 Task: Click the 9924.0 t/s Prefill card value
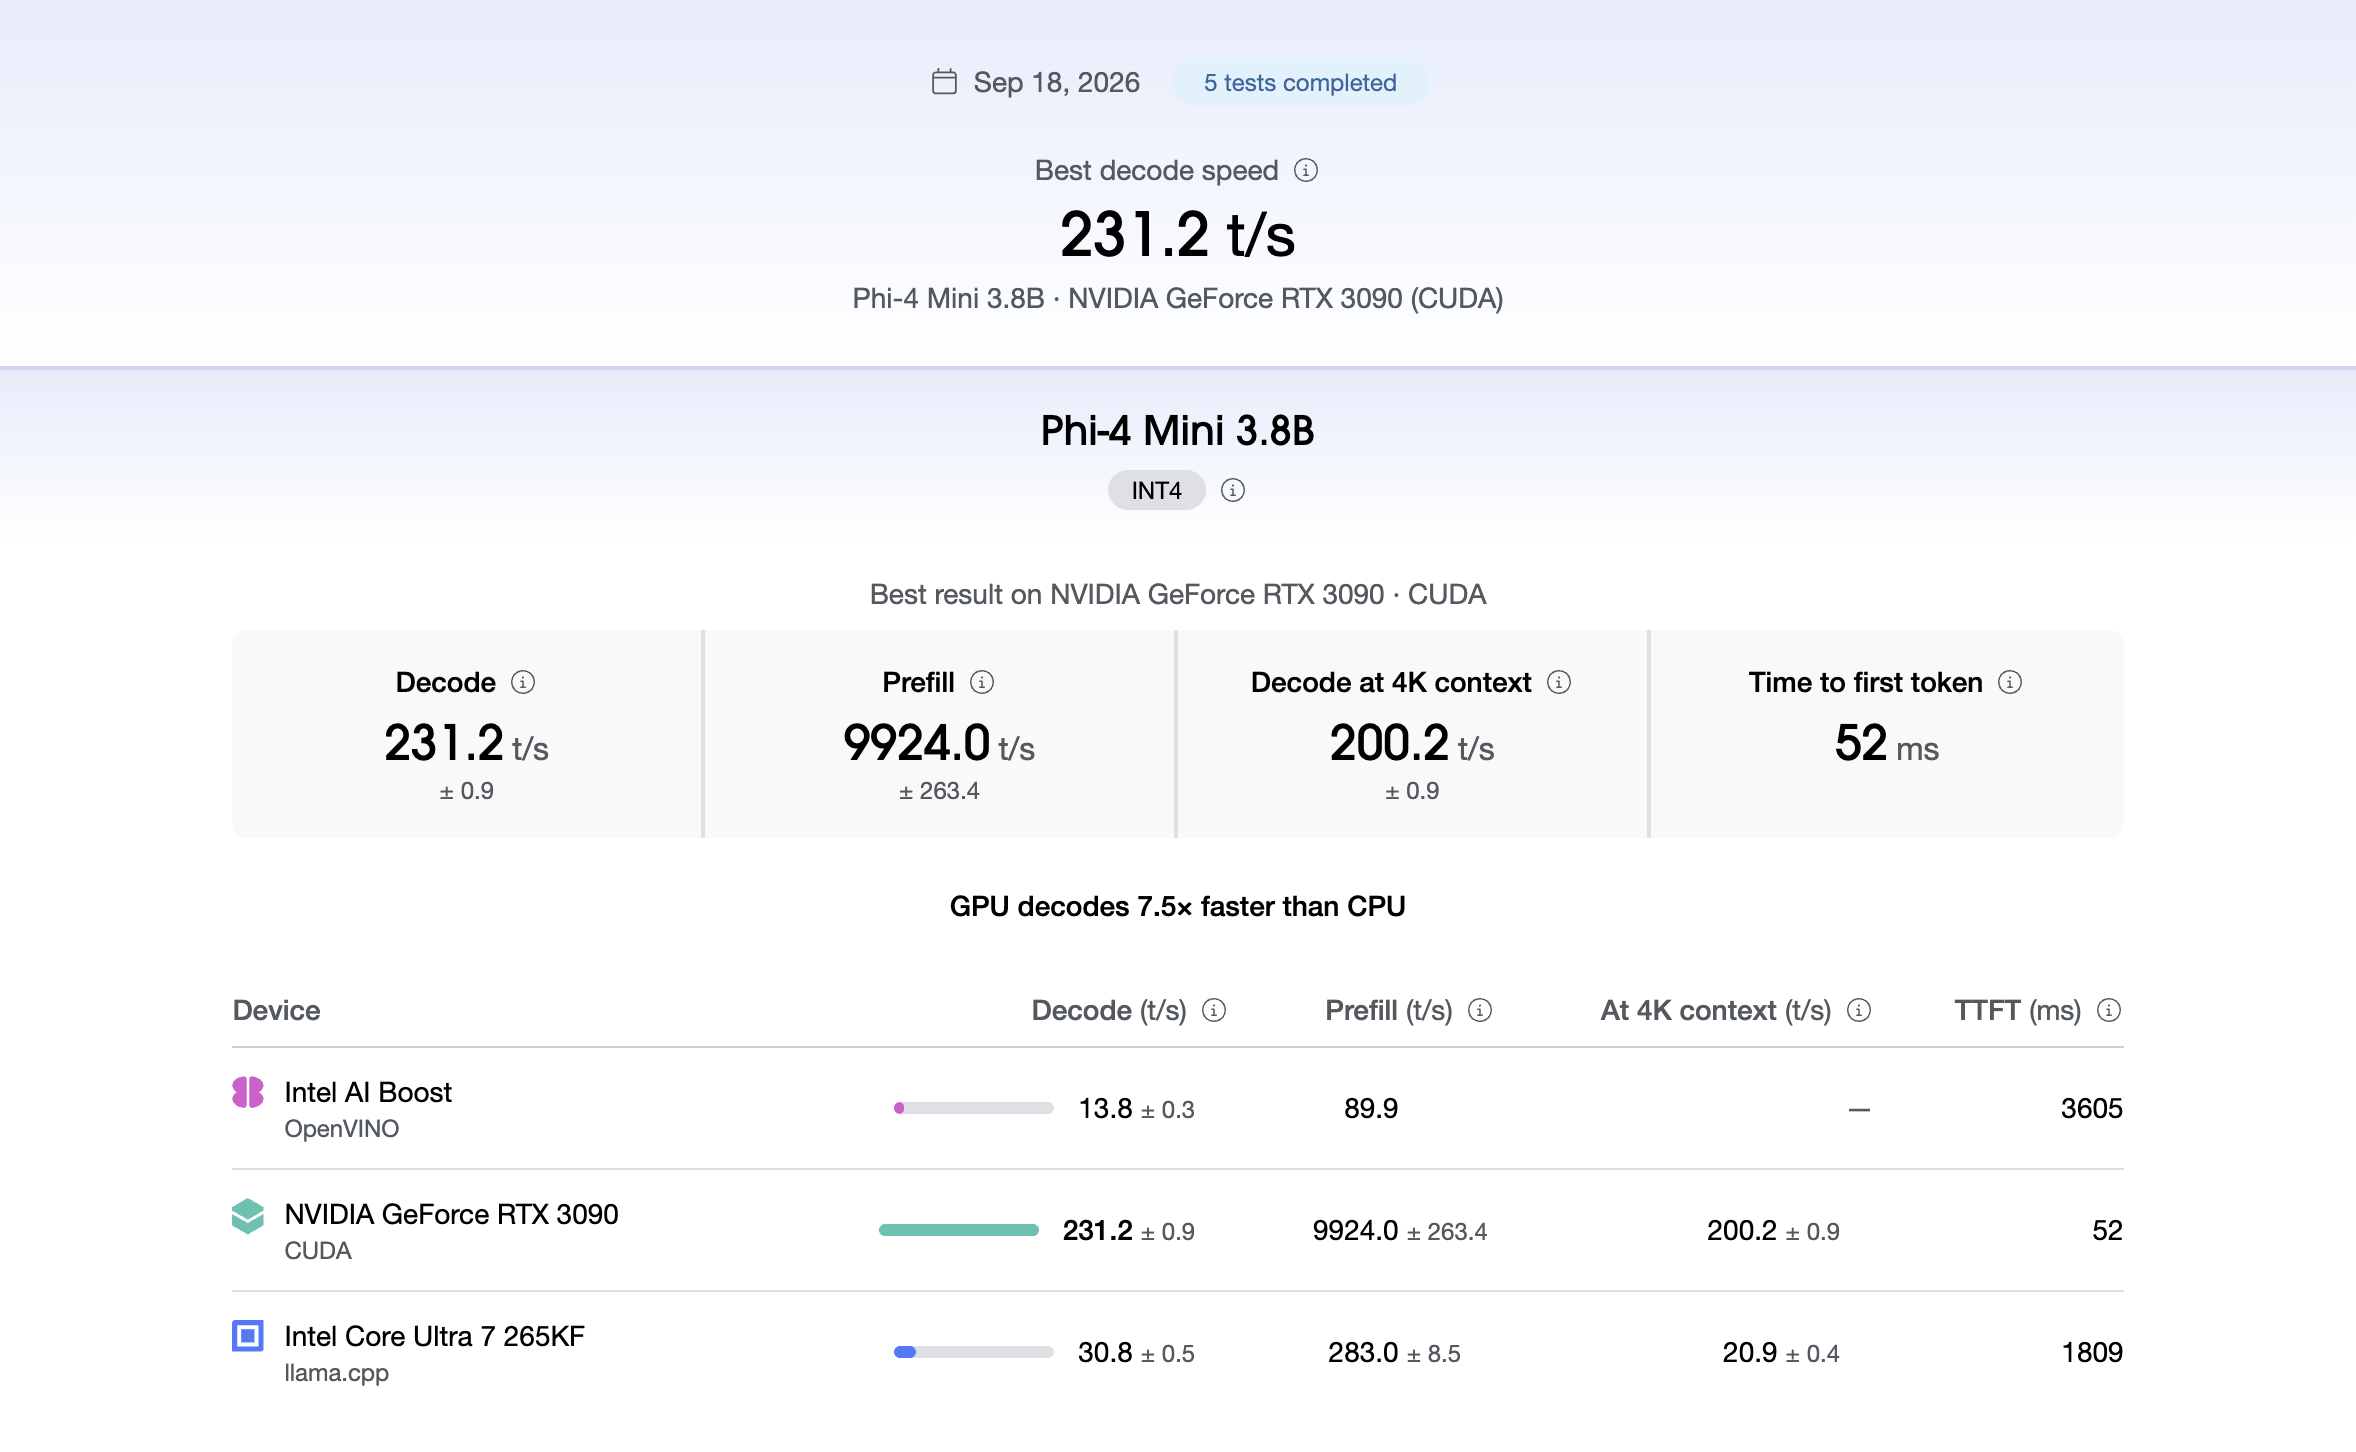tap(938, 743)
